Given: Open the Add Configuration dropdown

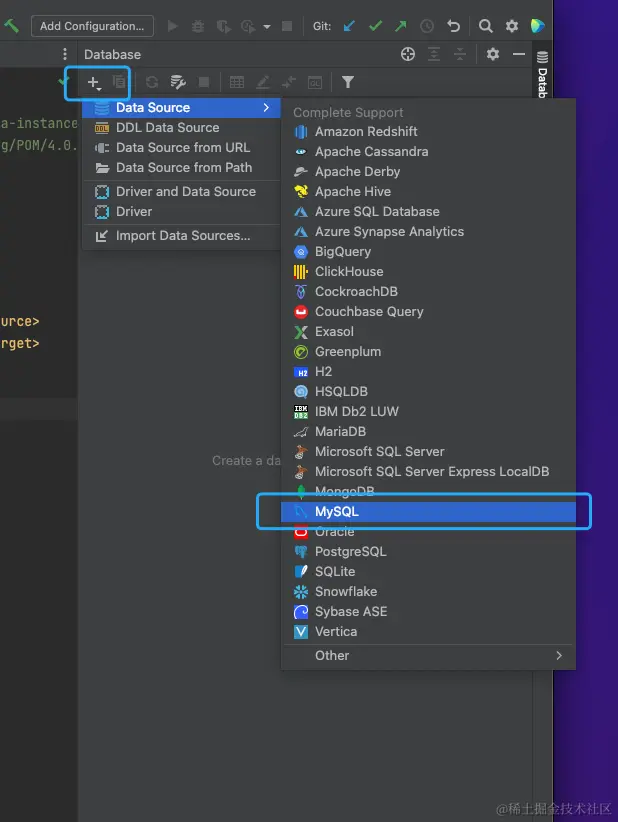Looking at the screenshot, I should [92, 26].
